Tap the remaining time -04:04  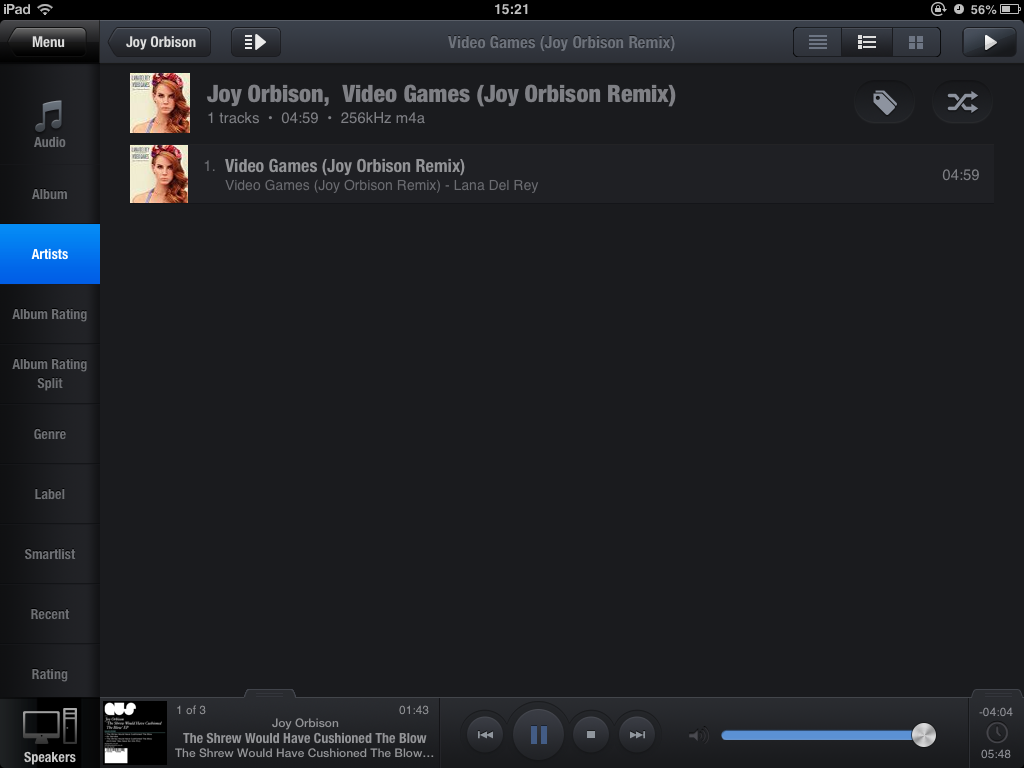[x=995, y=712]
